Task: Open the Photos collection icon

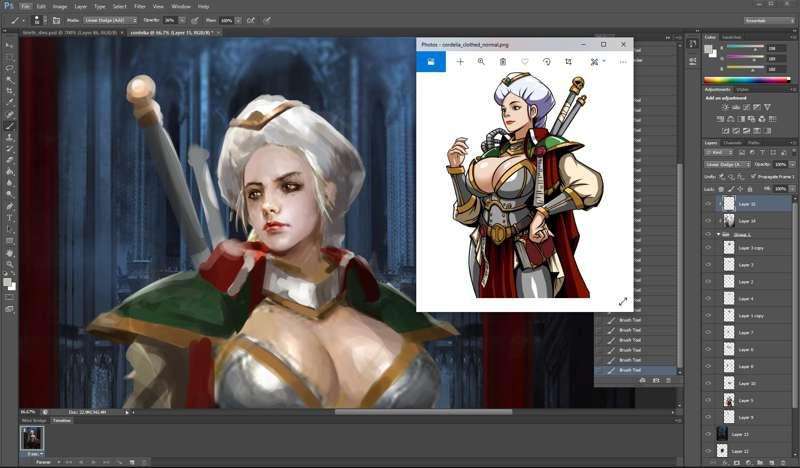Action: coord(431,62)
